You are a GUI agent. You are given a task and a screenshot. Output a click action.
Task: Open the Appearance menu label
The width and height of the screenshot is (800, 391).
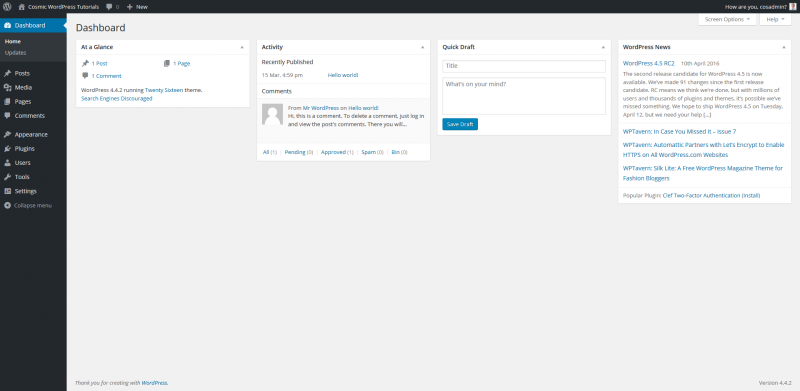(x=31, y=135)
